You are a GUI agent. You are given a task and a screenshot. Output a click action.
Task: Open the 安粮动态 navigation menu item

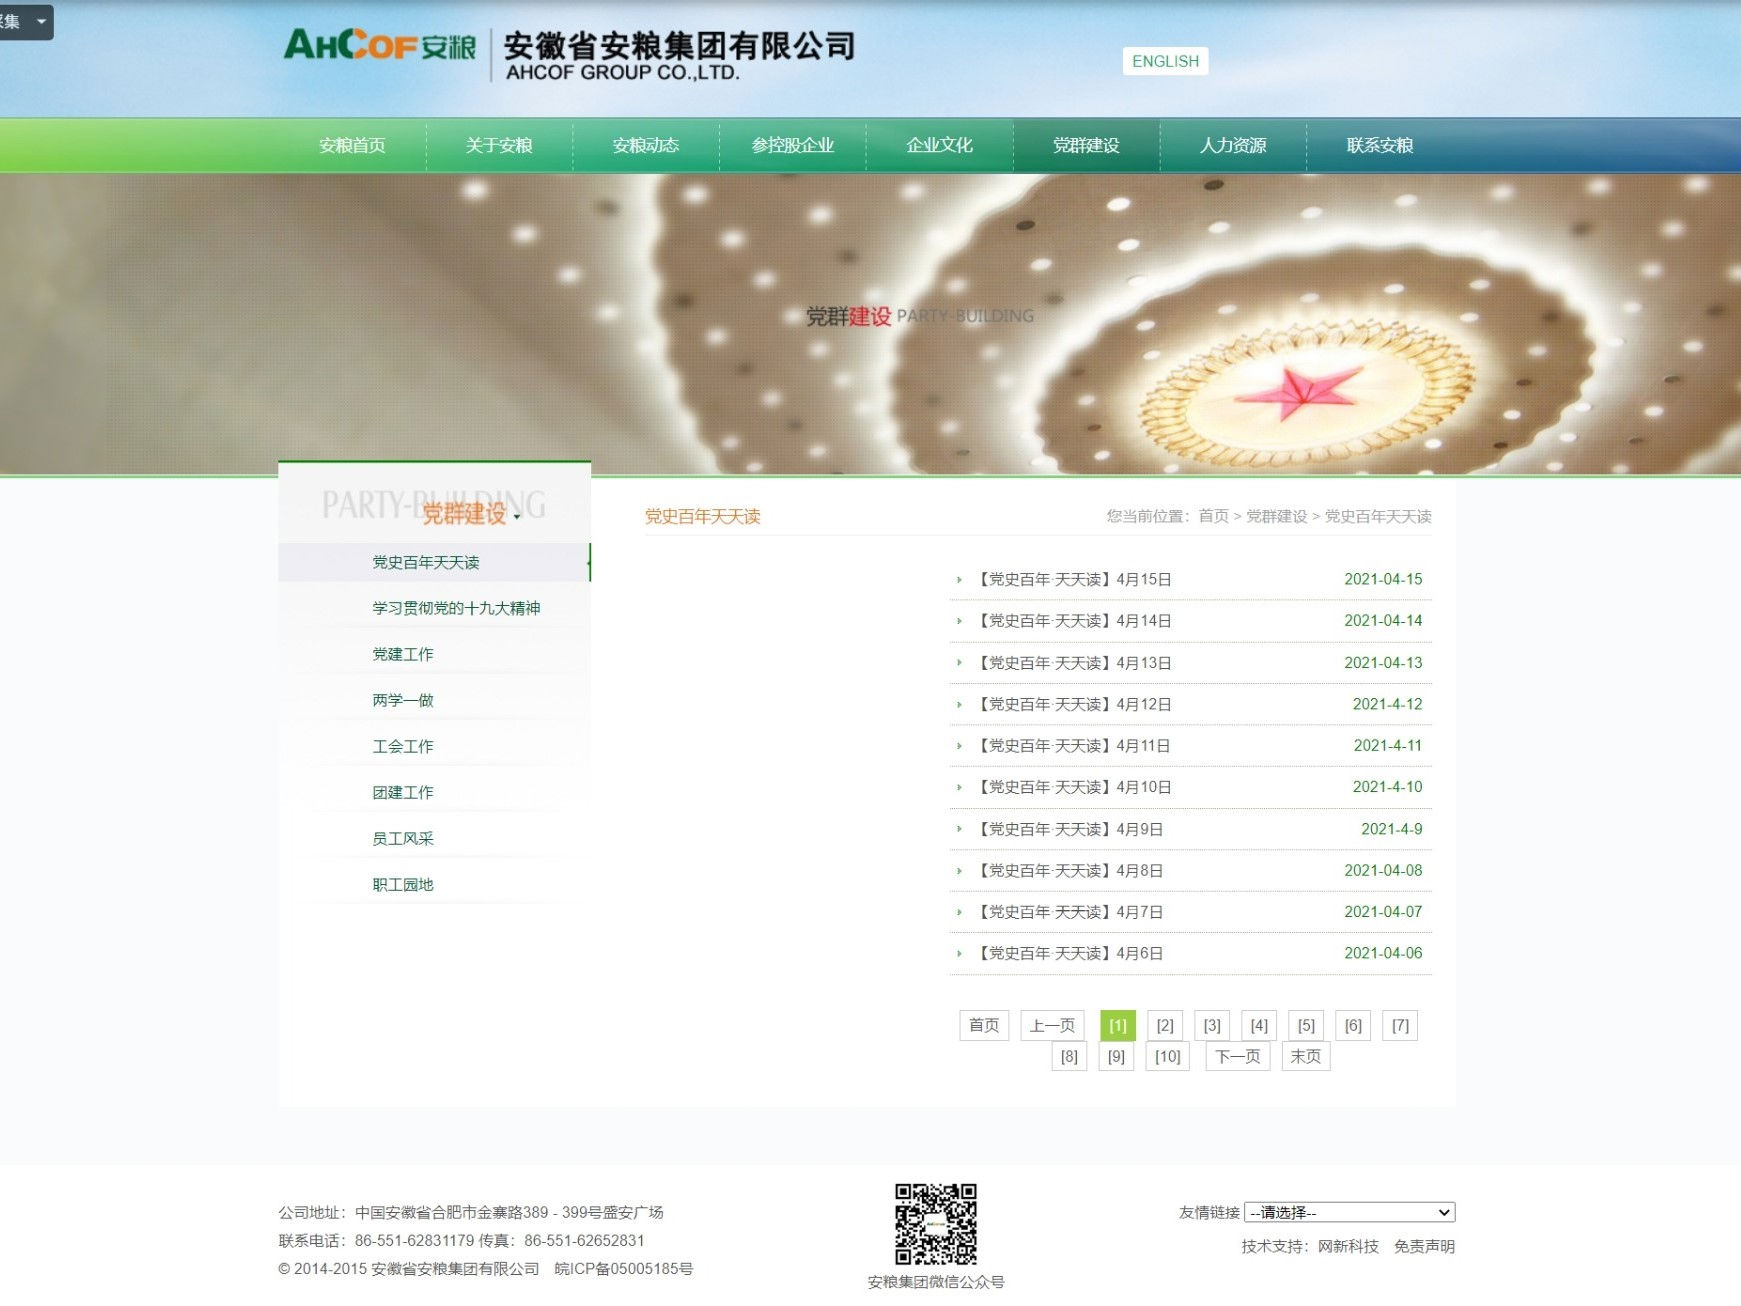[x=645, y=145]
